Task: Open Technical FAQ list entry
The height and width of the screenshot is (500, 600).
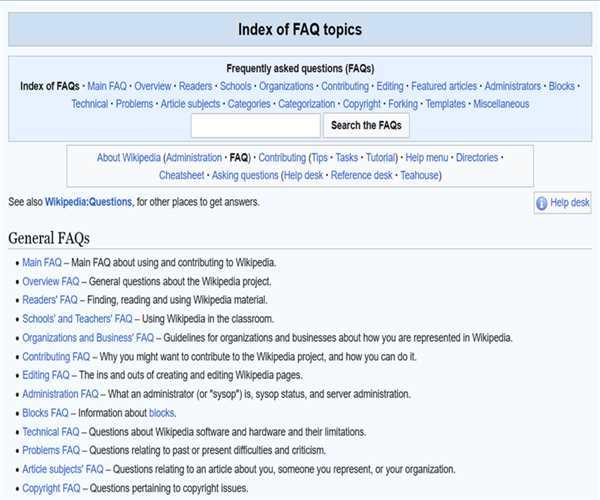Action: 51,432
